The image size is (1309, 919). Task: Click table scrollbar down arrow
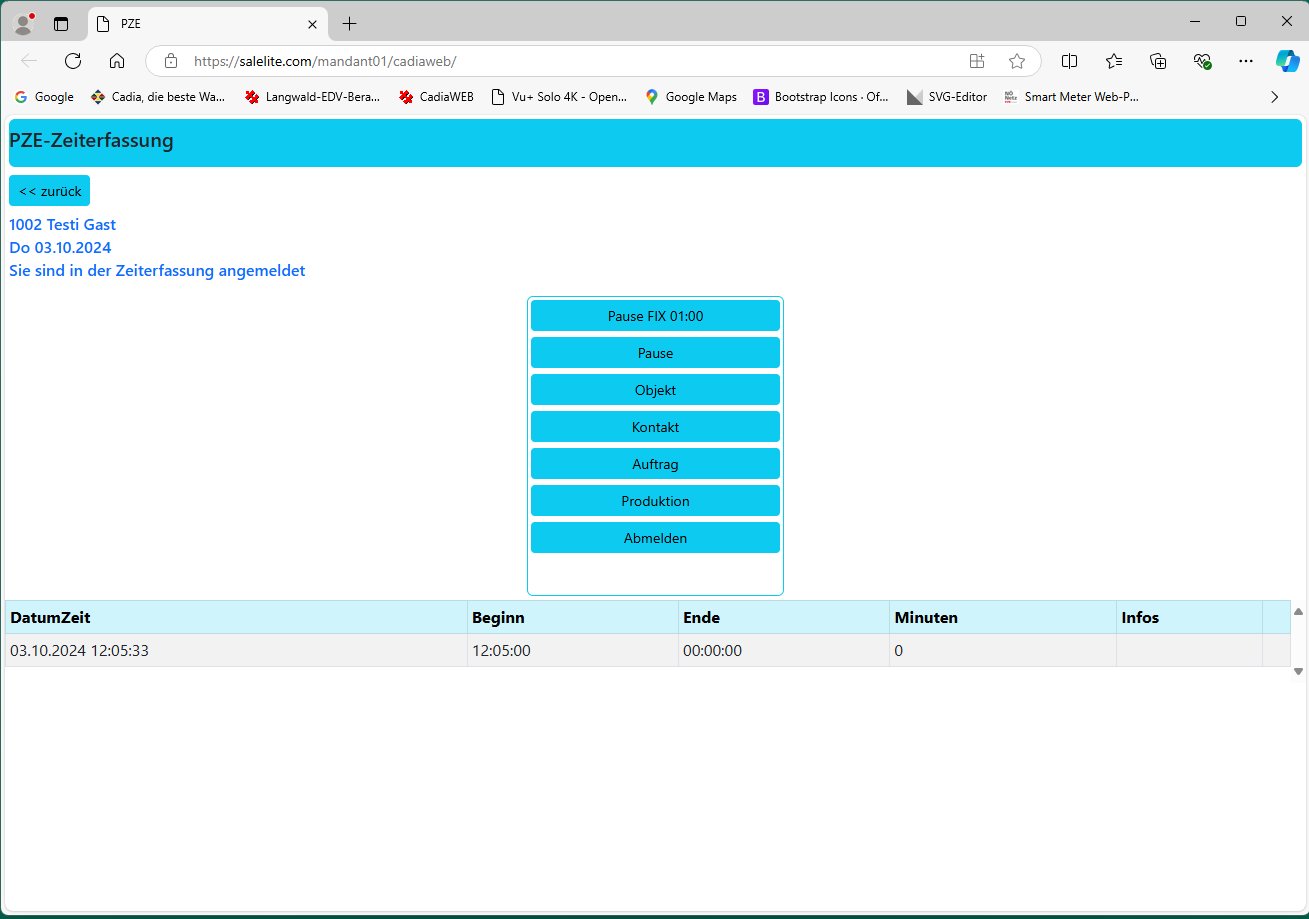1298,671
